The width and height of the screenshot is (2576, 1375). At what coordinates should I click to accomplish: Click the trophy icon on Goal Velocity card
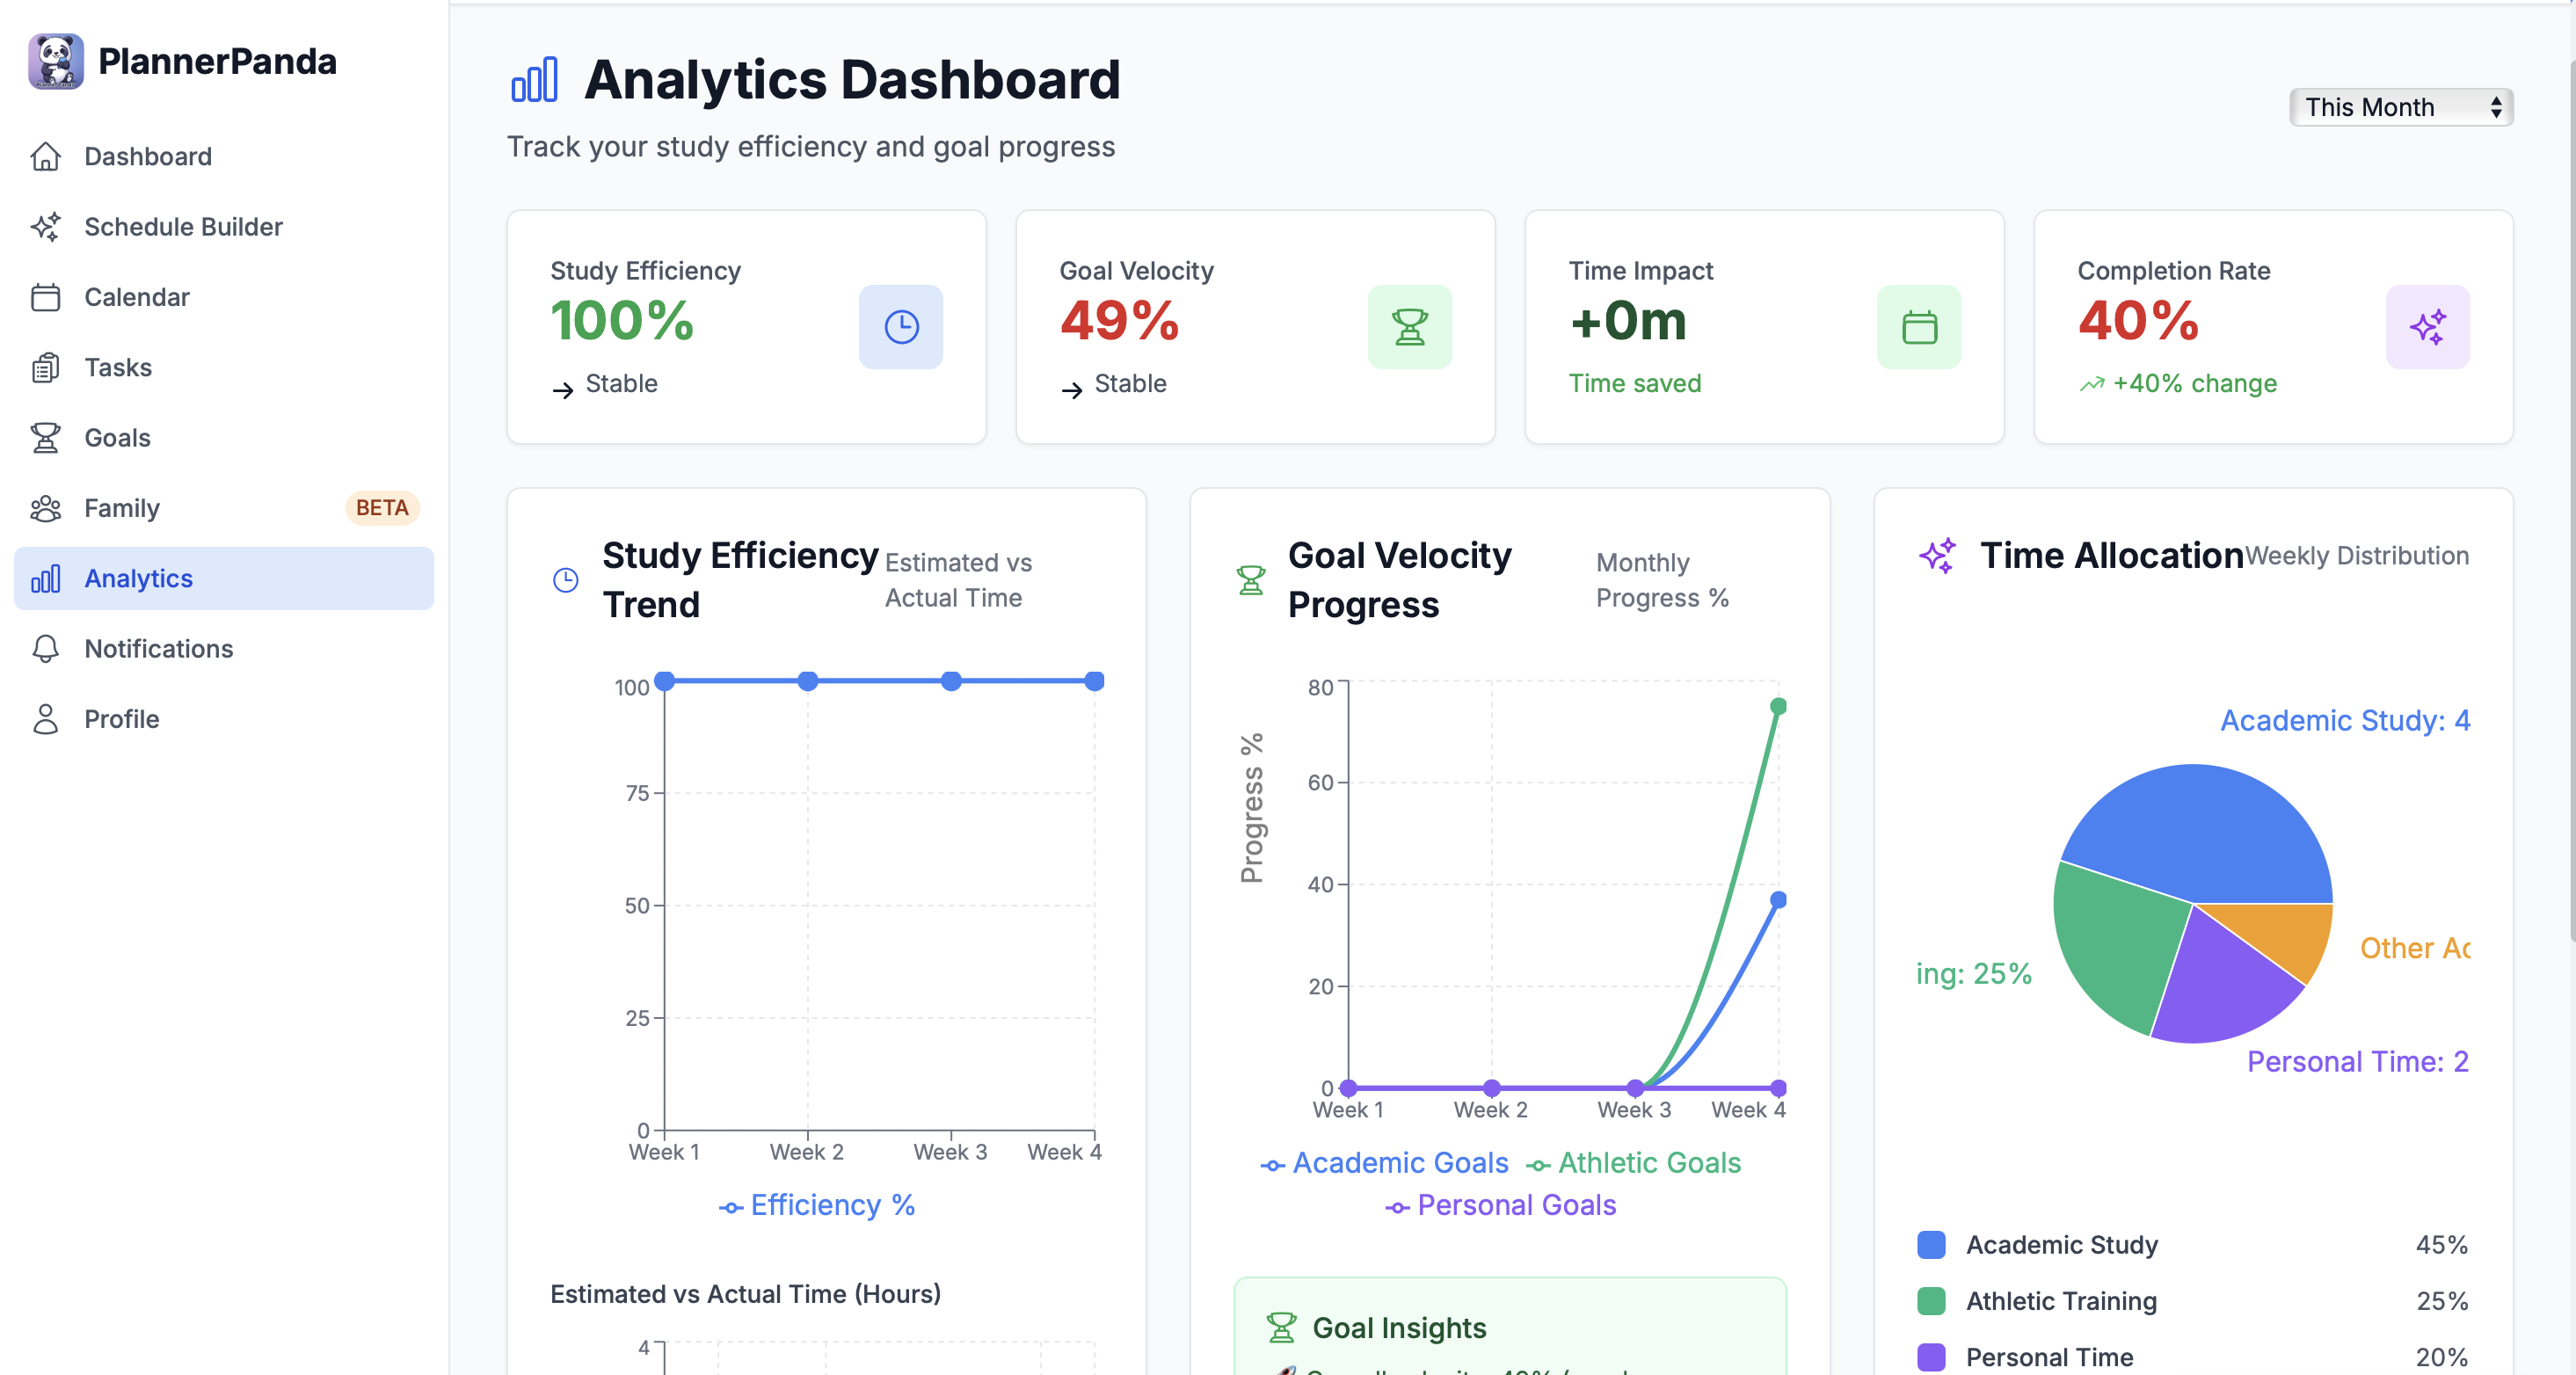1409,327
